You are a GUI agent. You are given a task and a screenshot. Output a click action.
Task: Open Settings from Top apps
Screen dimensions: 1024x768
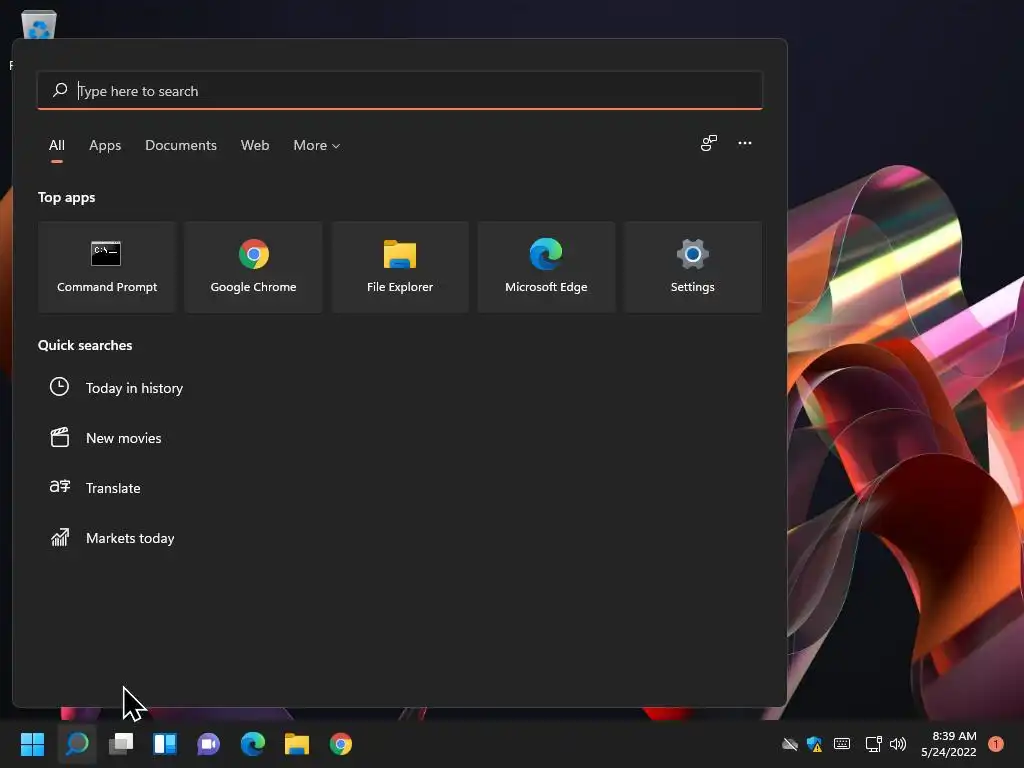pyautogui.click(x=692, y=266)
